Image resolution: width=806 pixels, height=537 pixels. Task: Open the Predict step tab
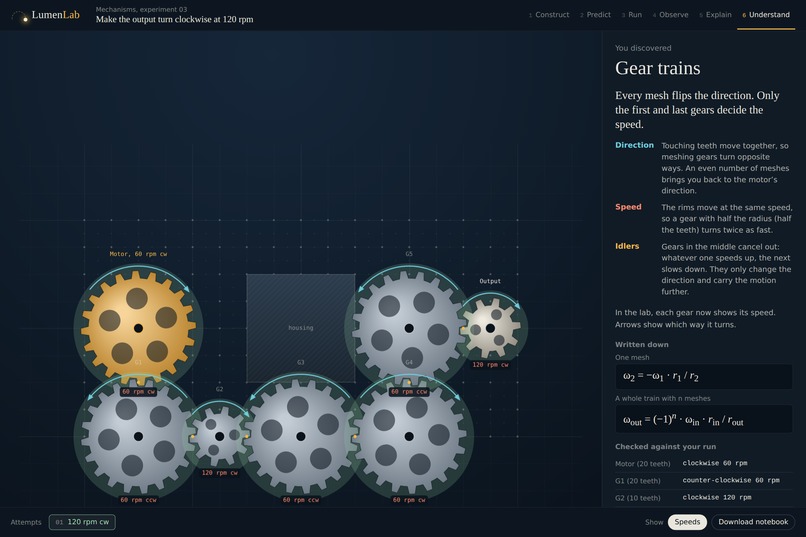click(x=596, y=15)
